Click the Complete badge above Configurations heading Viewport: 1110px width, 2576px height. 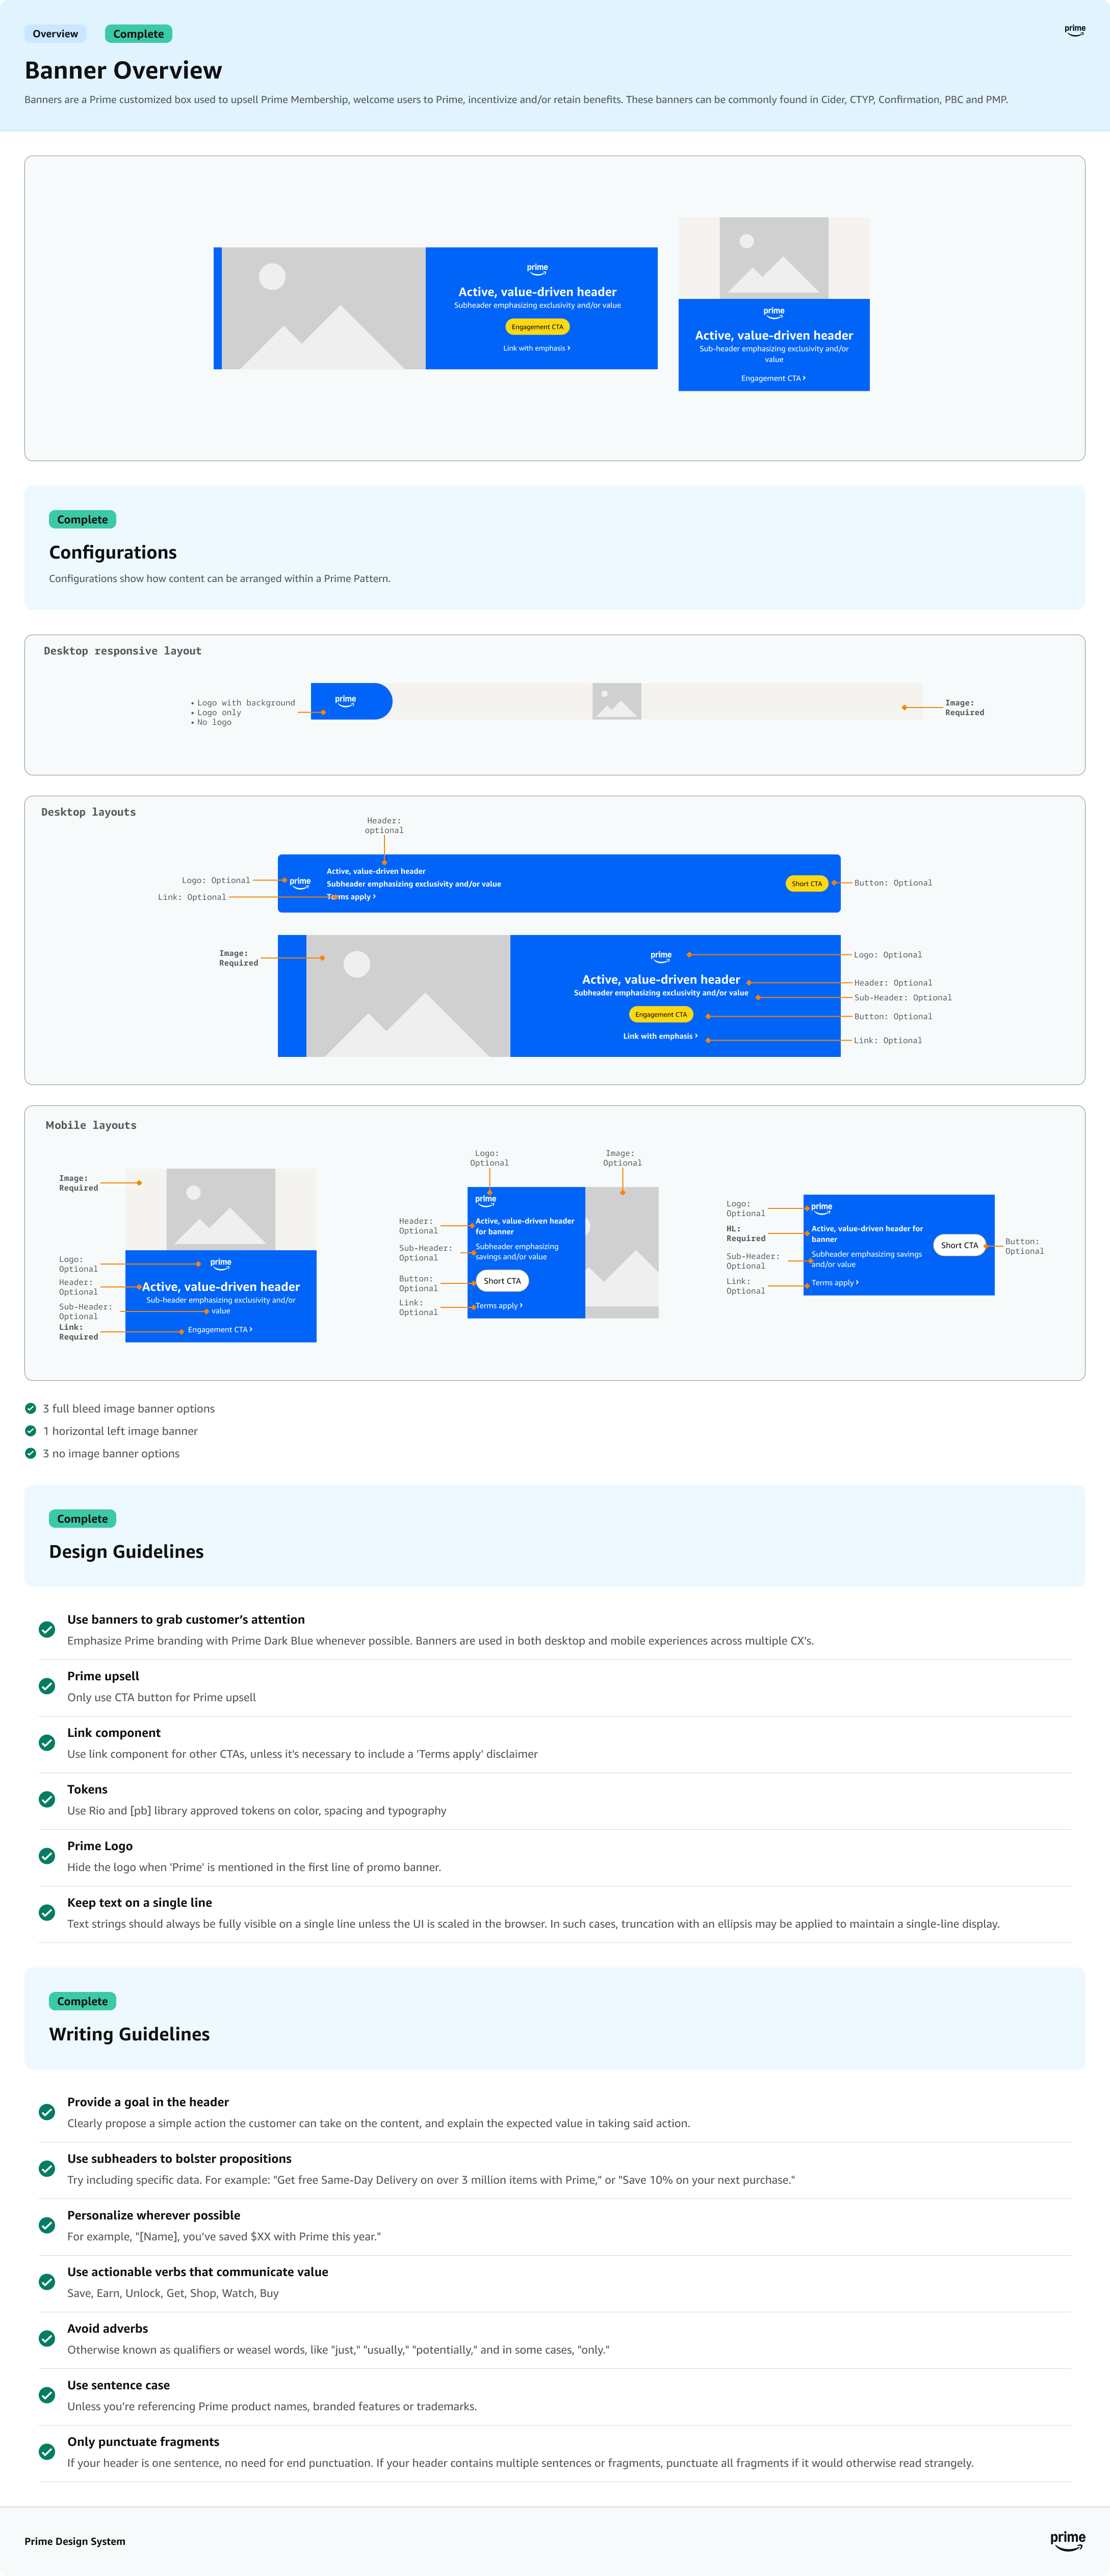[82, 520]
